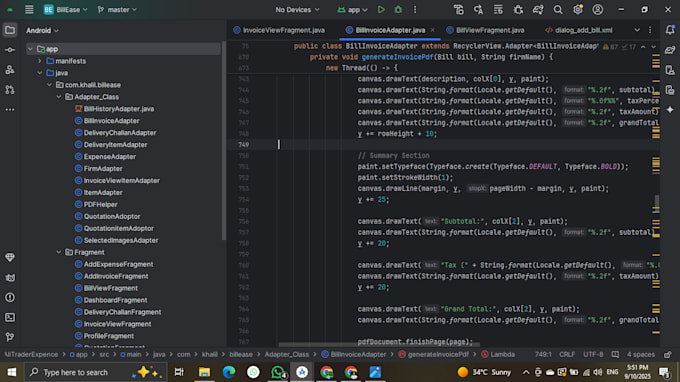Open File Explorer from taskbar
The image size is (680, 382).
point(204,372)
